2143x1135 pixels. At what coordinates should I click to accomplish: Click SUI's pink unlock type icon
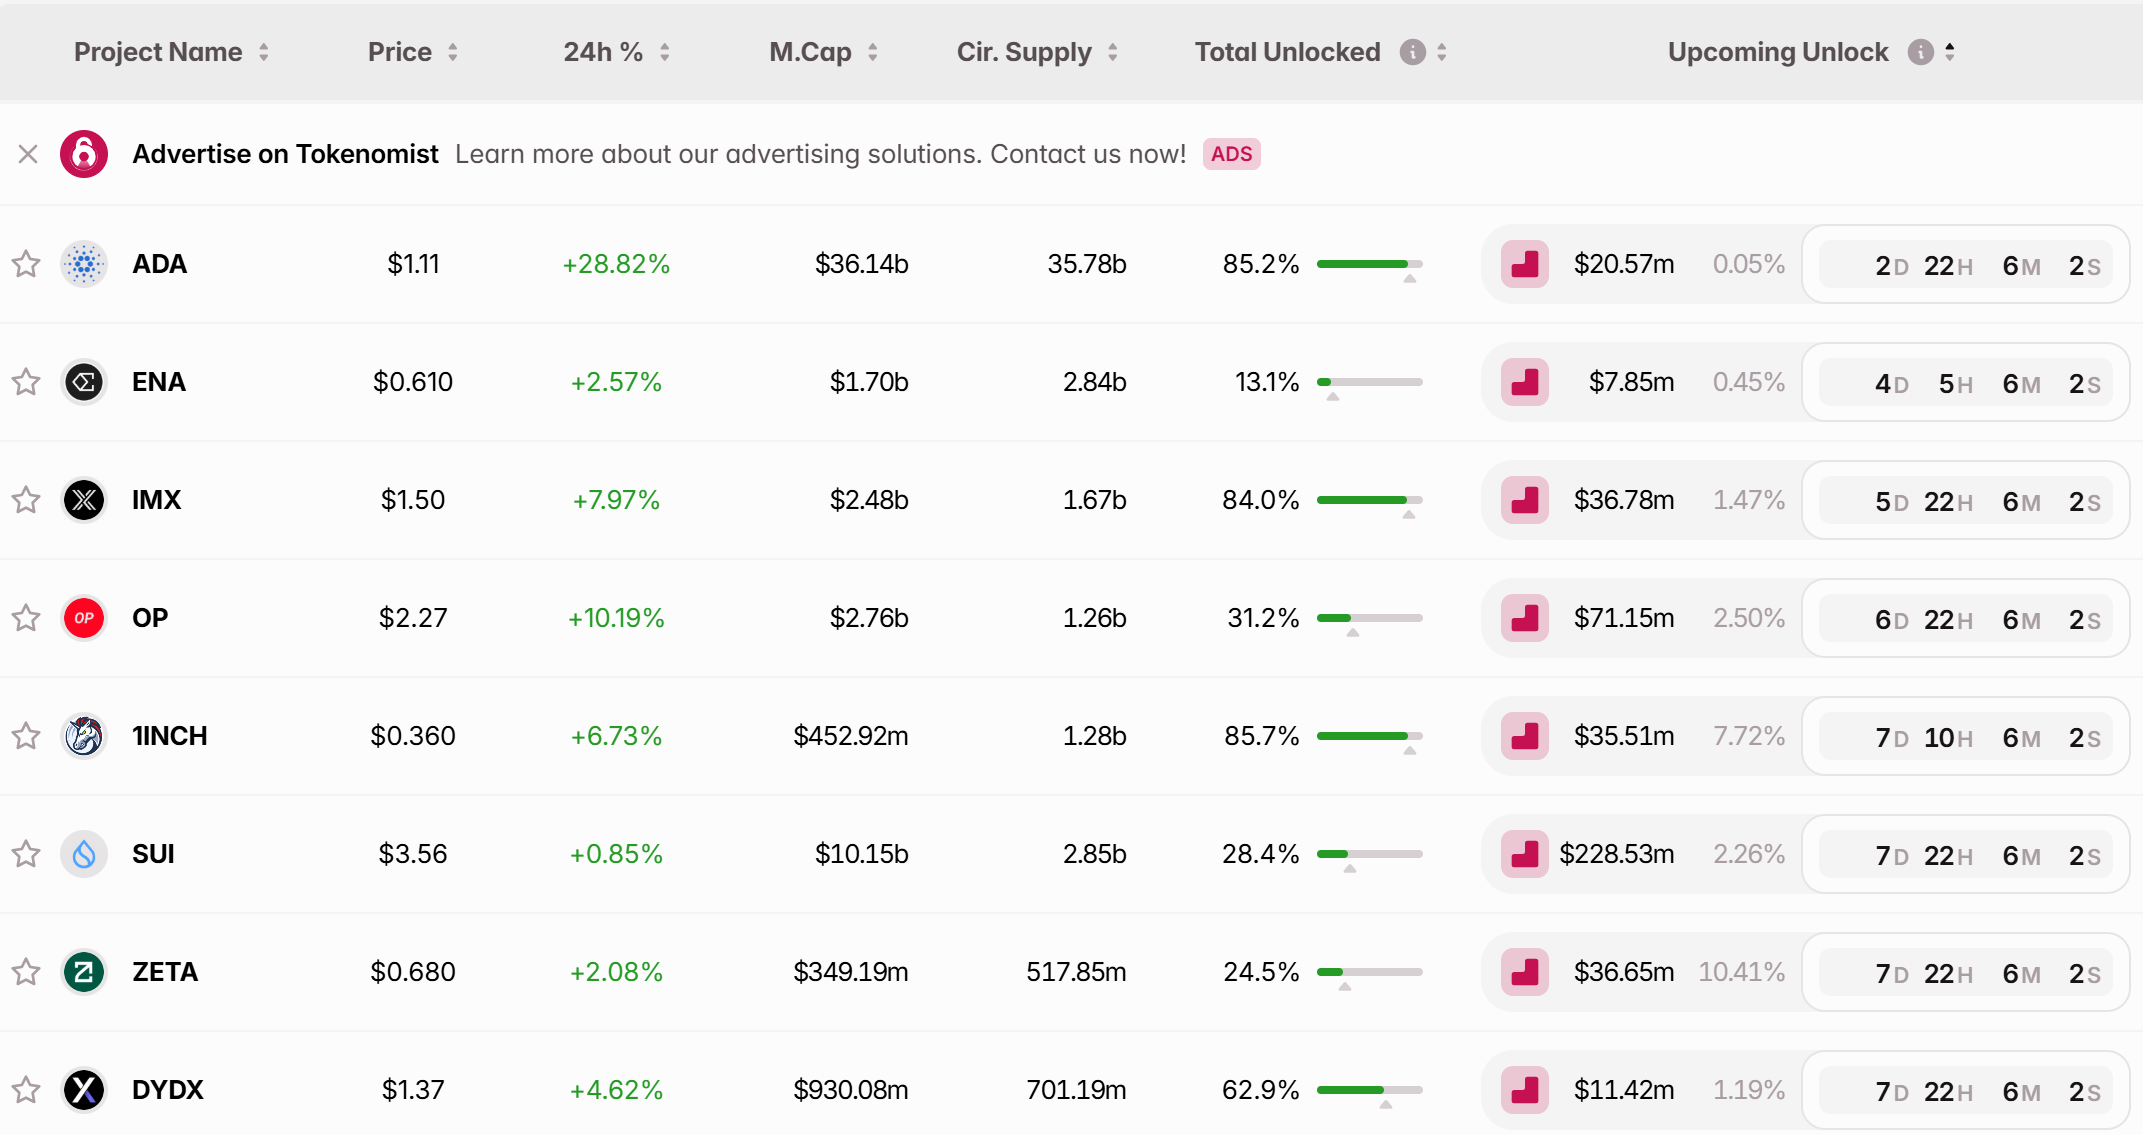[1525, 854]
